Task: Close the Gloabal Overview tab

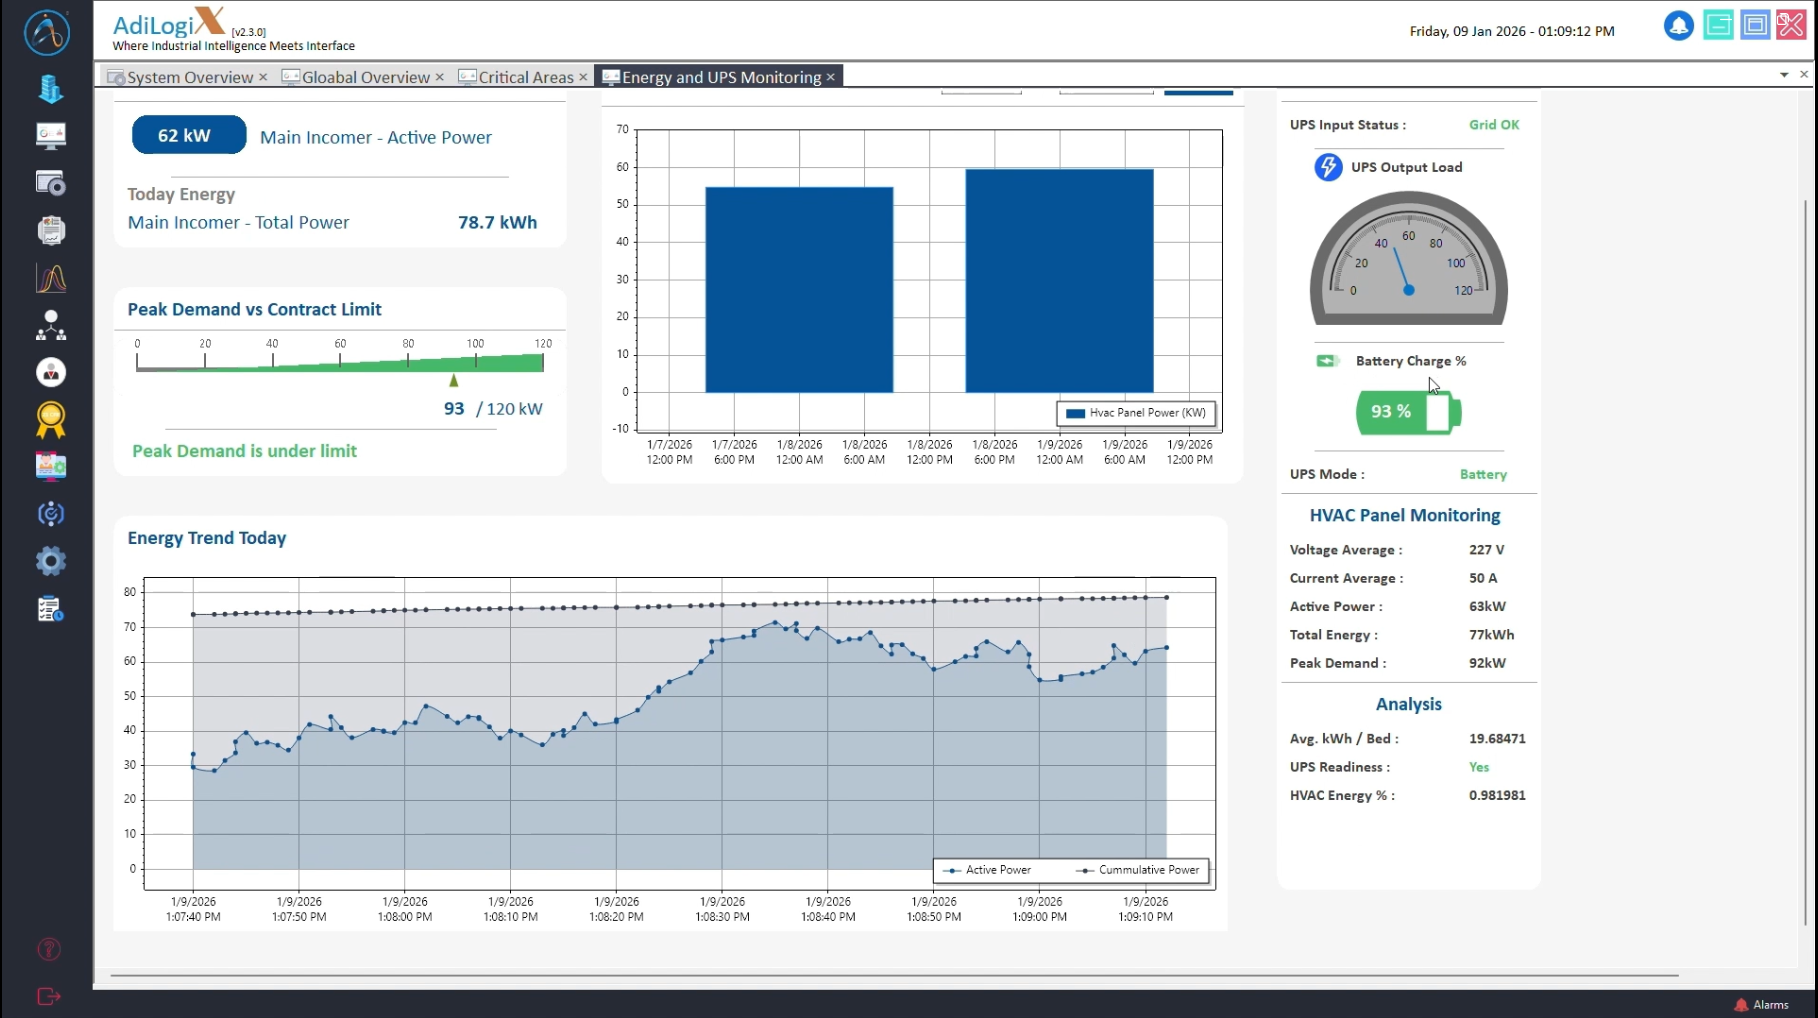Action: tap(439, 77)
